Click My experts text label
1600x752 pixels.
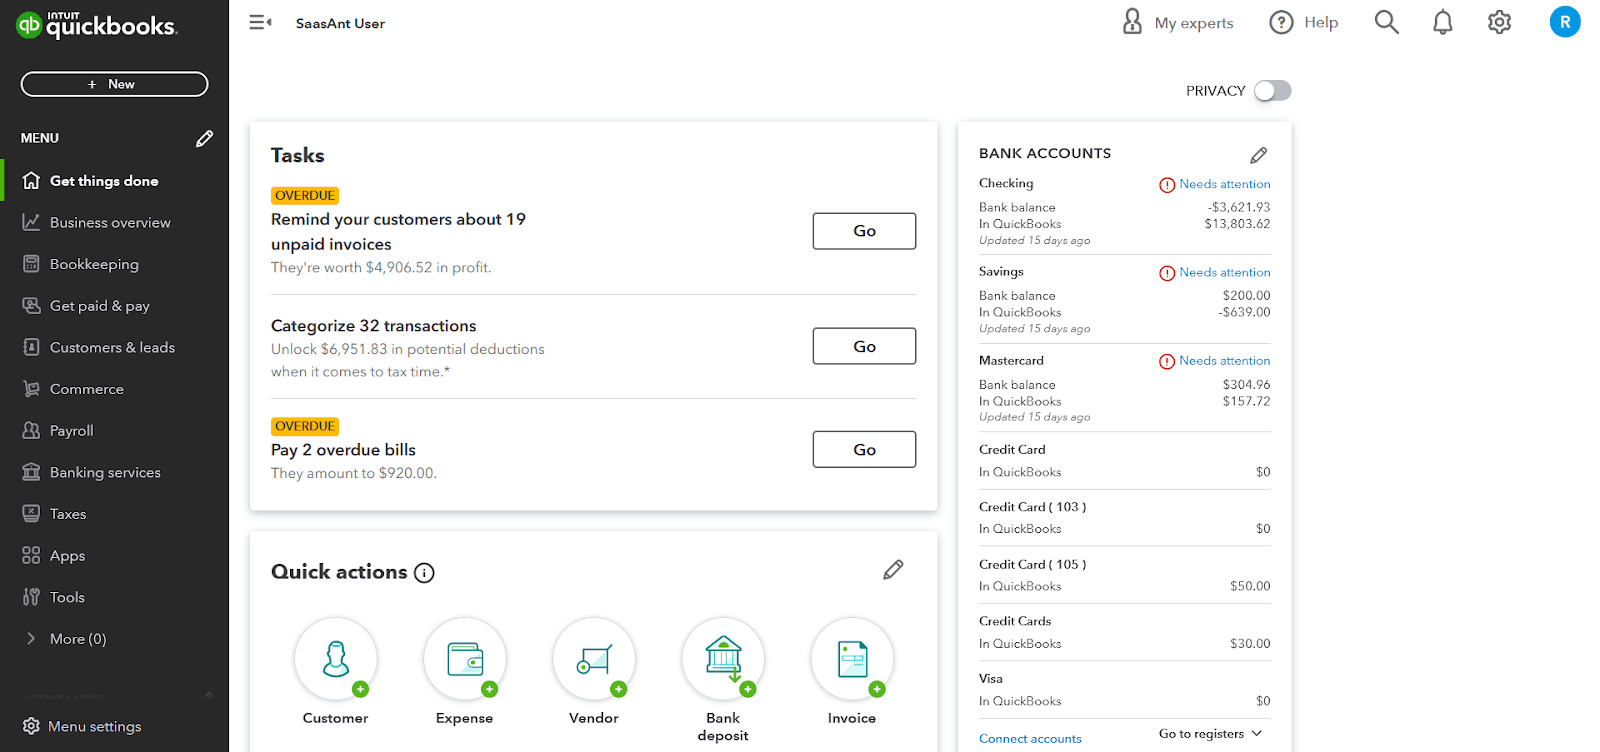[x=1194, y=23]
